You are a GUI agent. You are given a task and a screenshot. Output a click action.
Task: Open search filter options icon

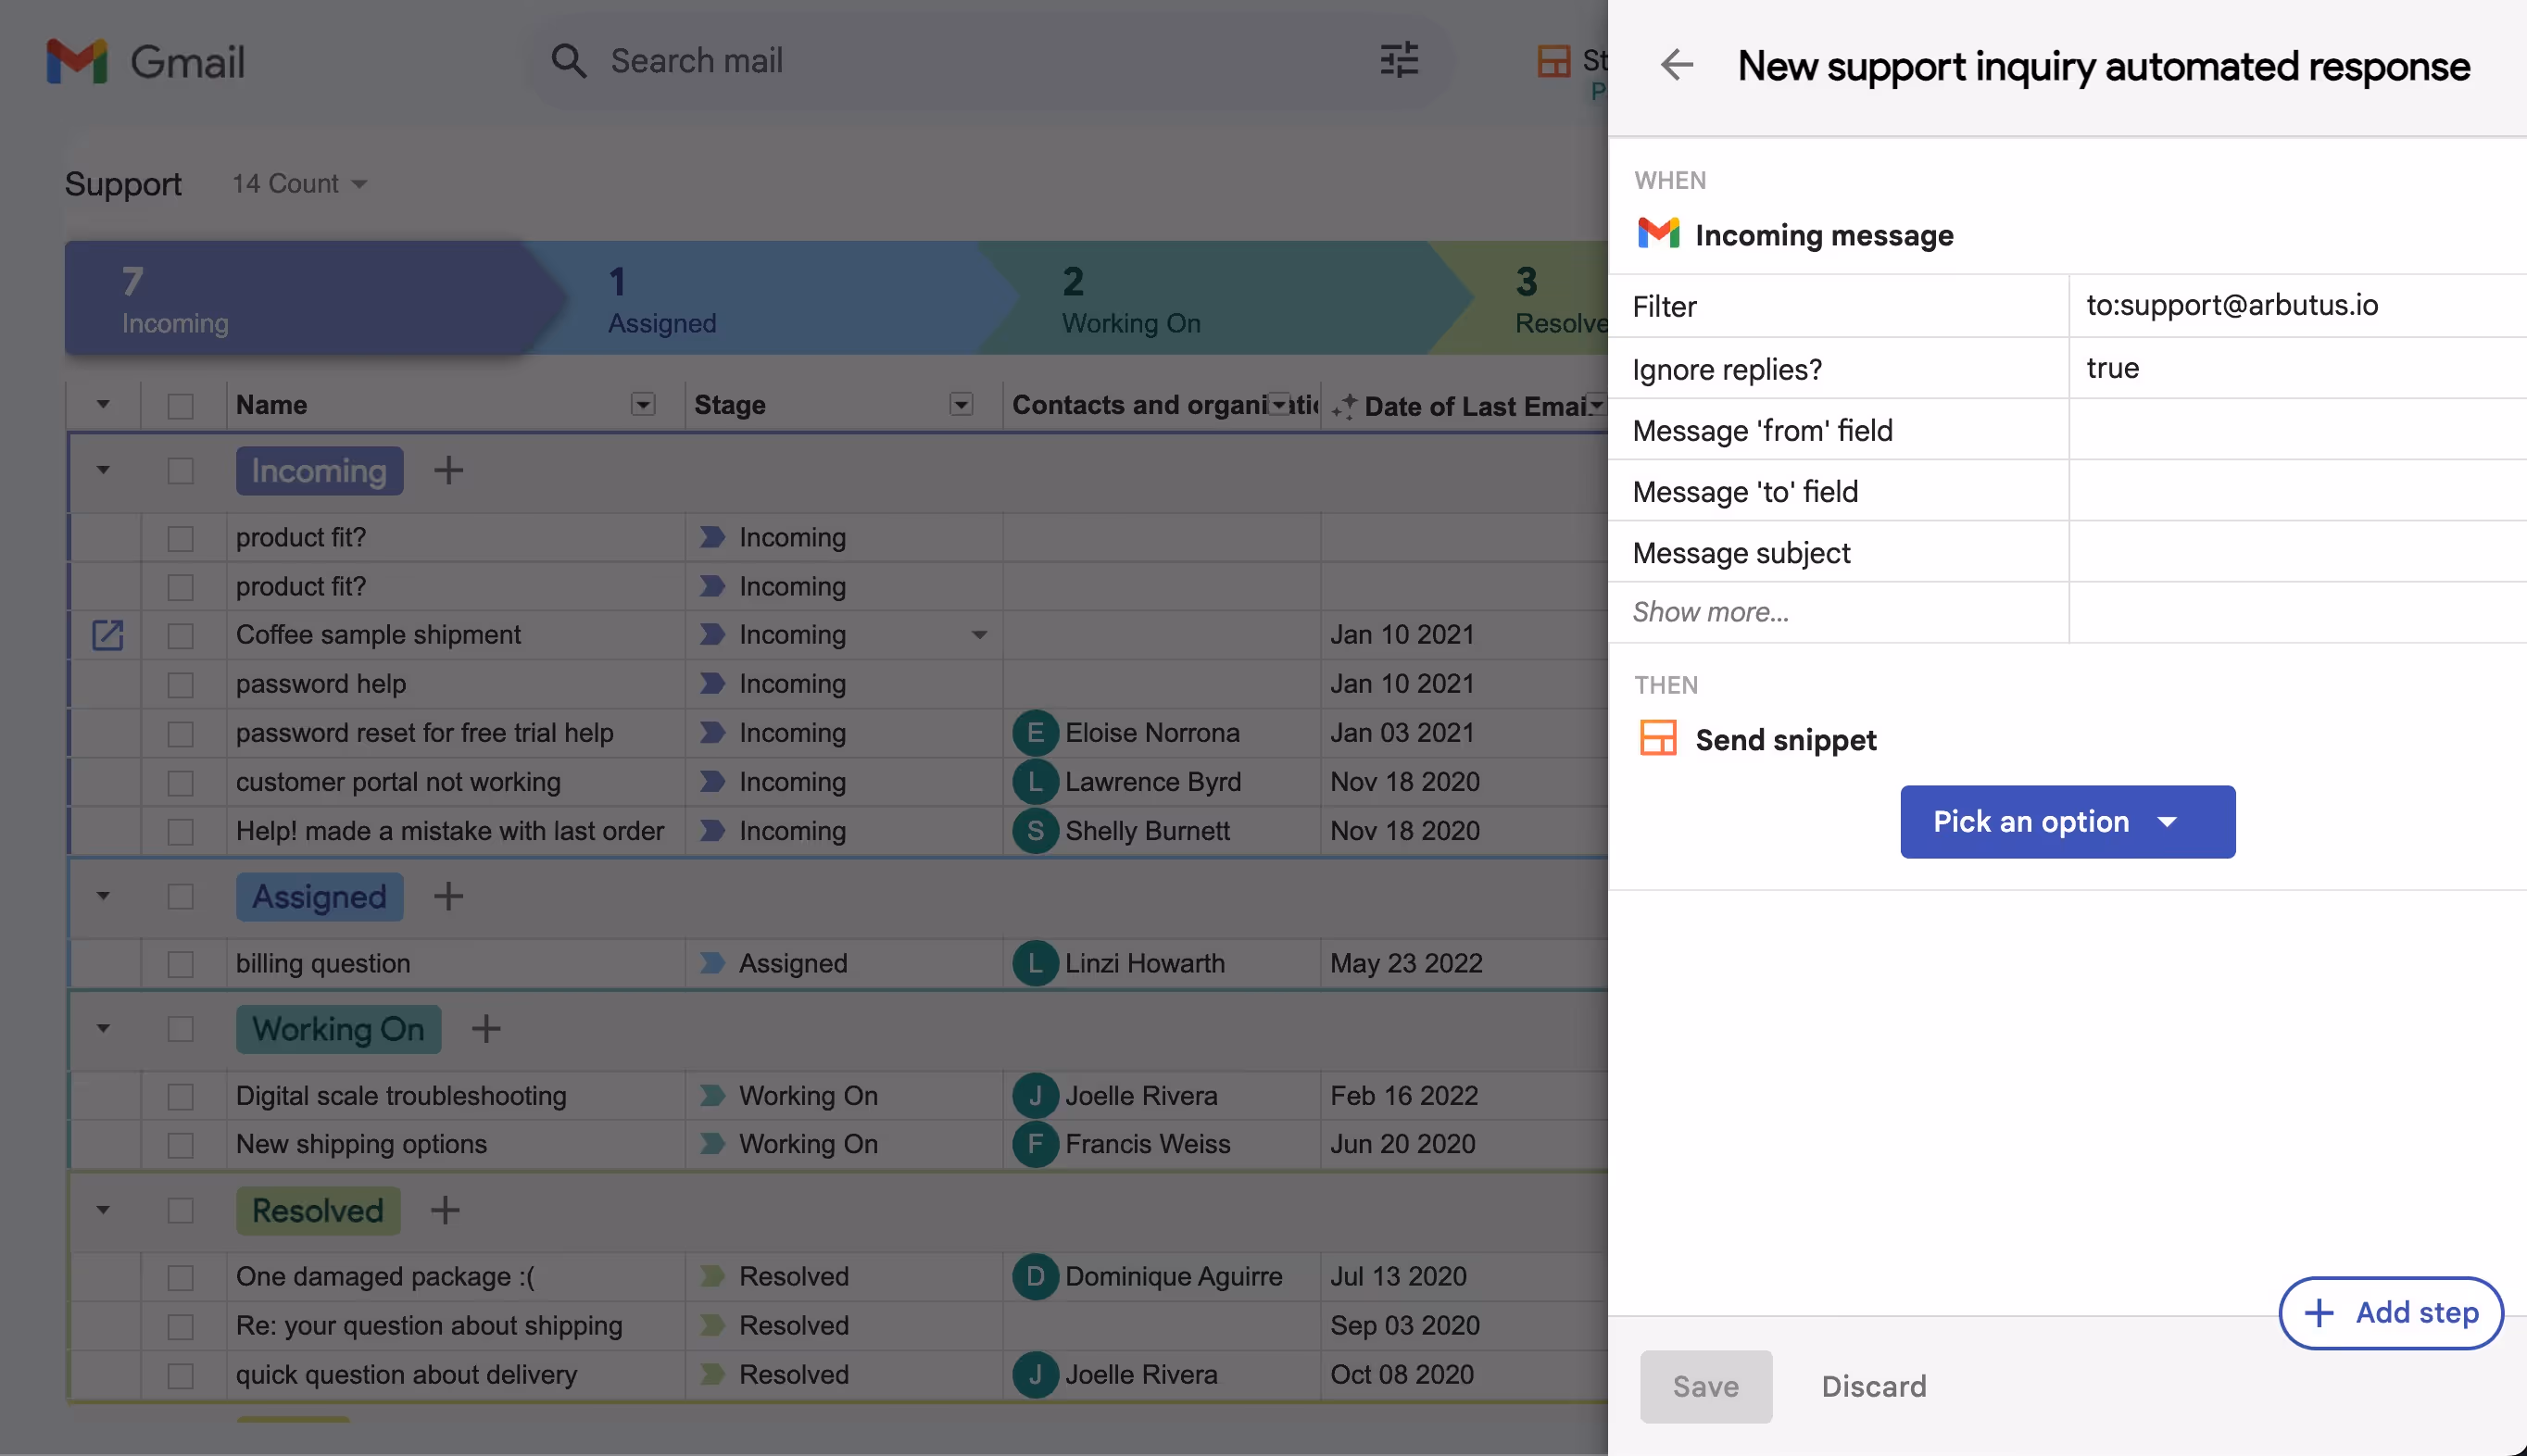tap(1398, 61)
